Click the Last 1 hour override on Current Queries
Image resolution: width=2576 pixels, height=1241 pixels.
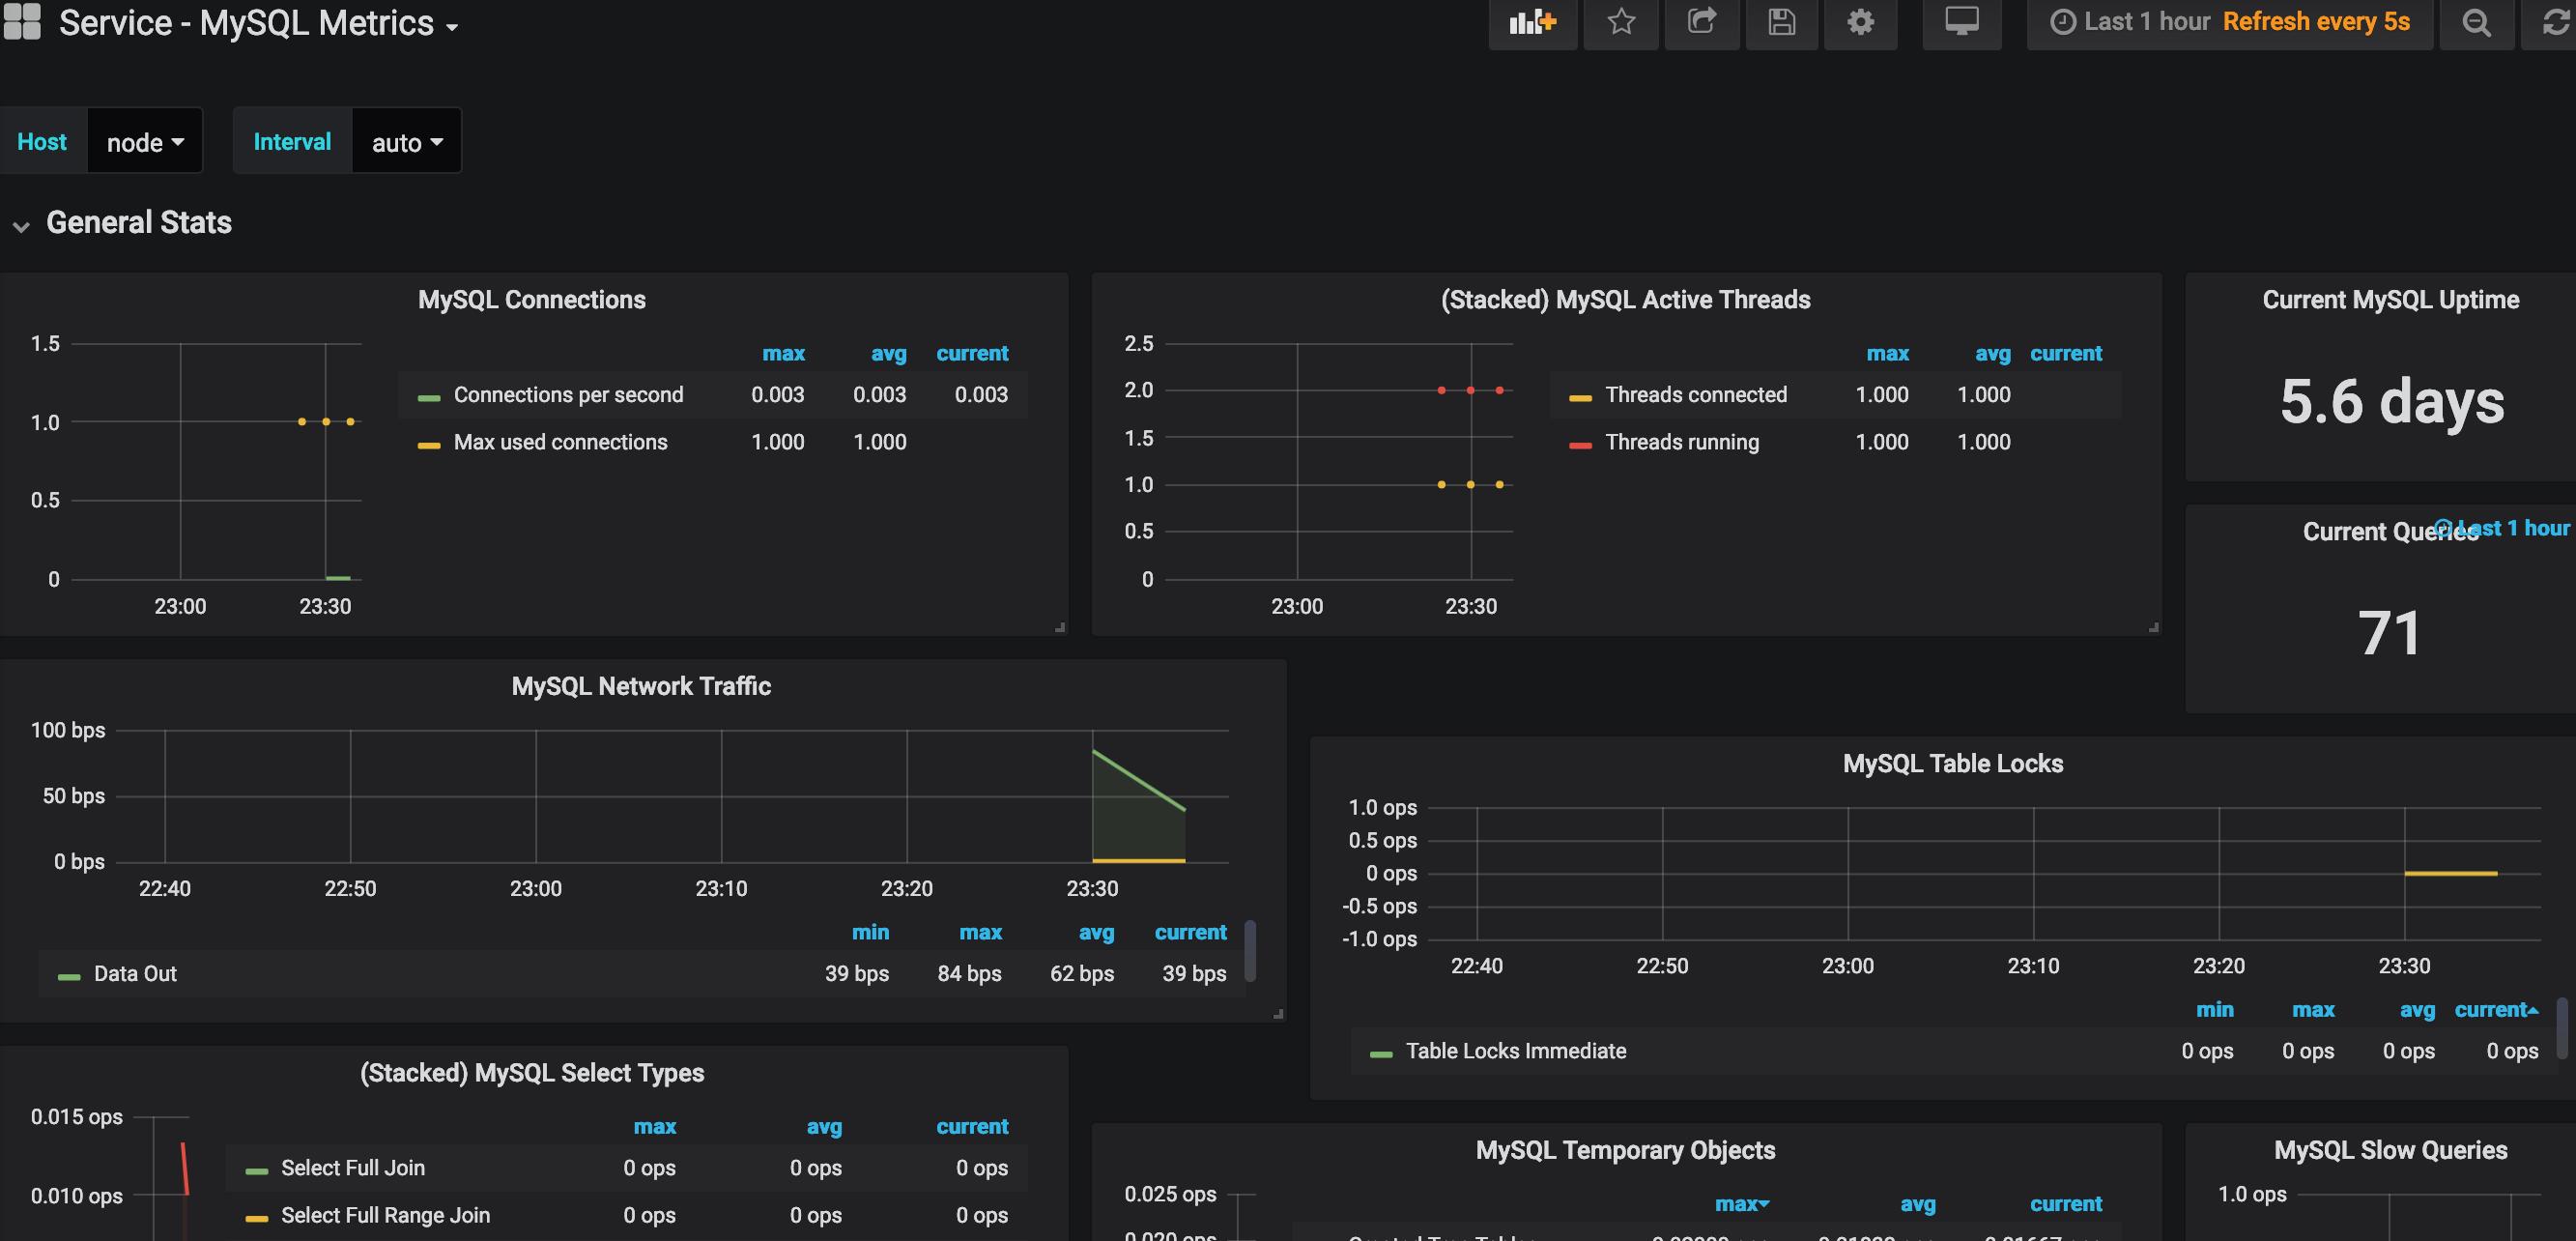[2501, 528]
